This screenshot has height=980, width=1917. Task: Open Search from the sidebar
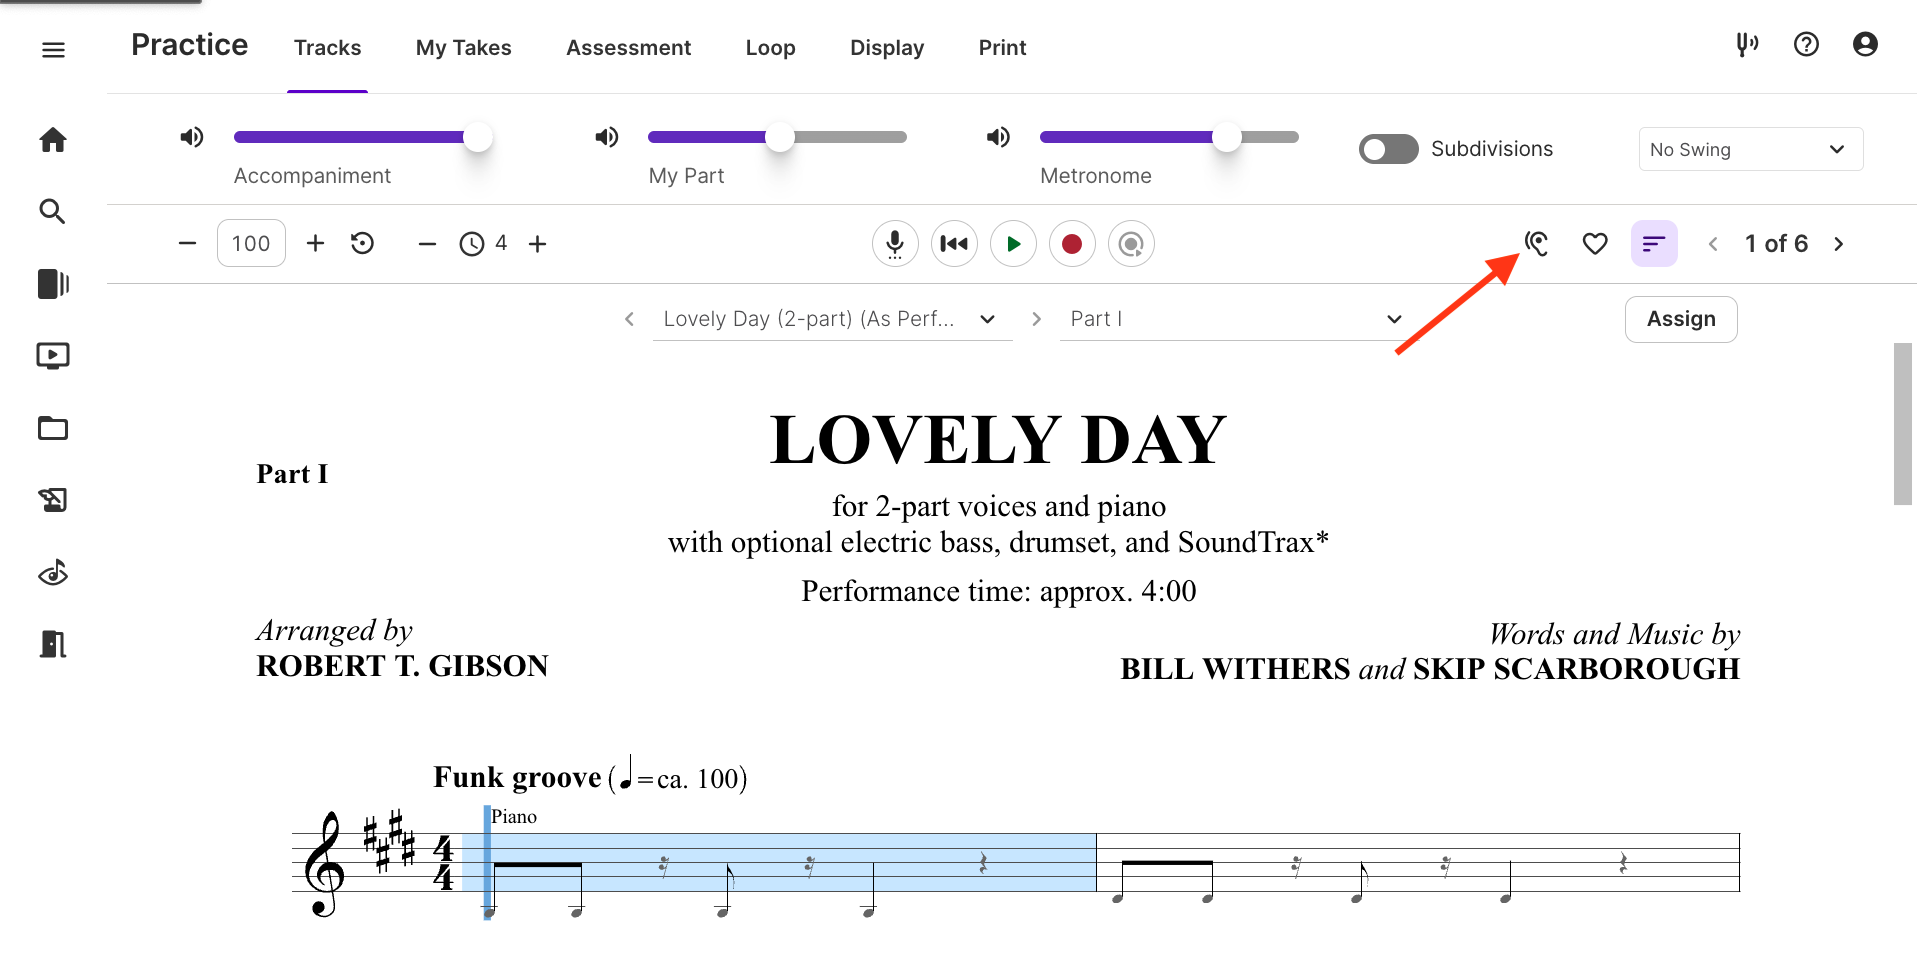point(52,211)
